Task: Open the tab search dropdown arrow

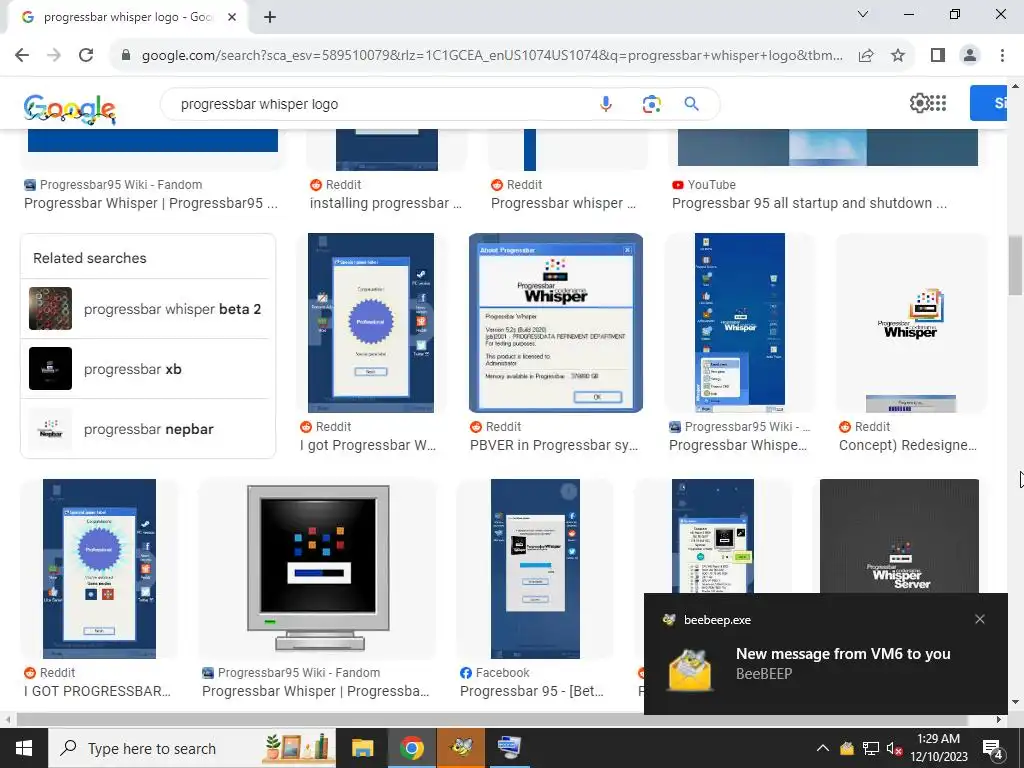Action: [863, 14]
